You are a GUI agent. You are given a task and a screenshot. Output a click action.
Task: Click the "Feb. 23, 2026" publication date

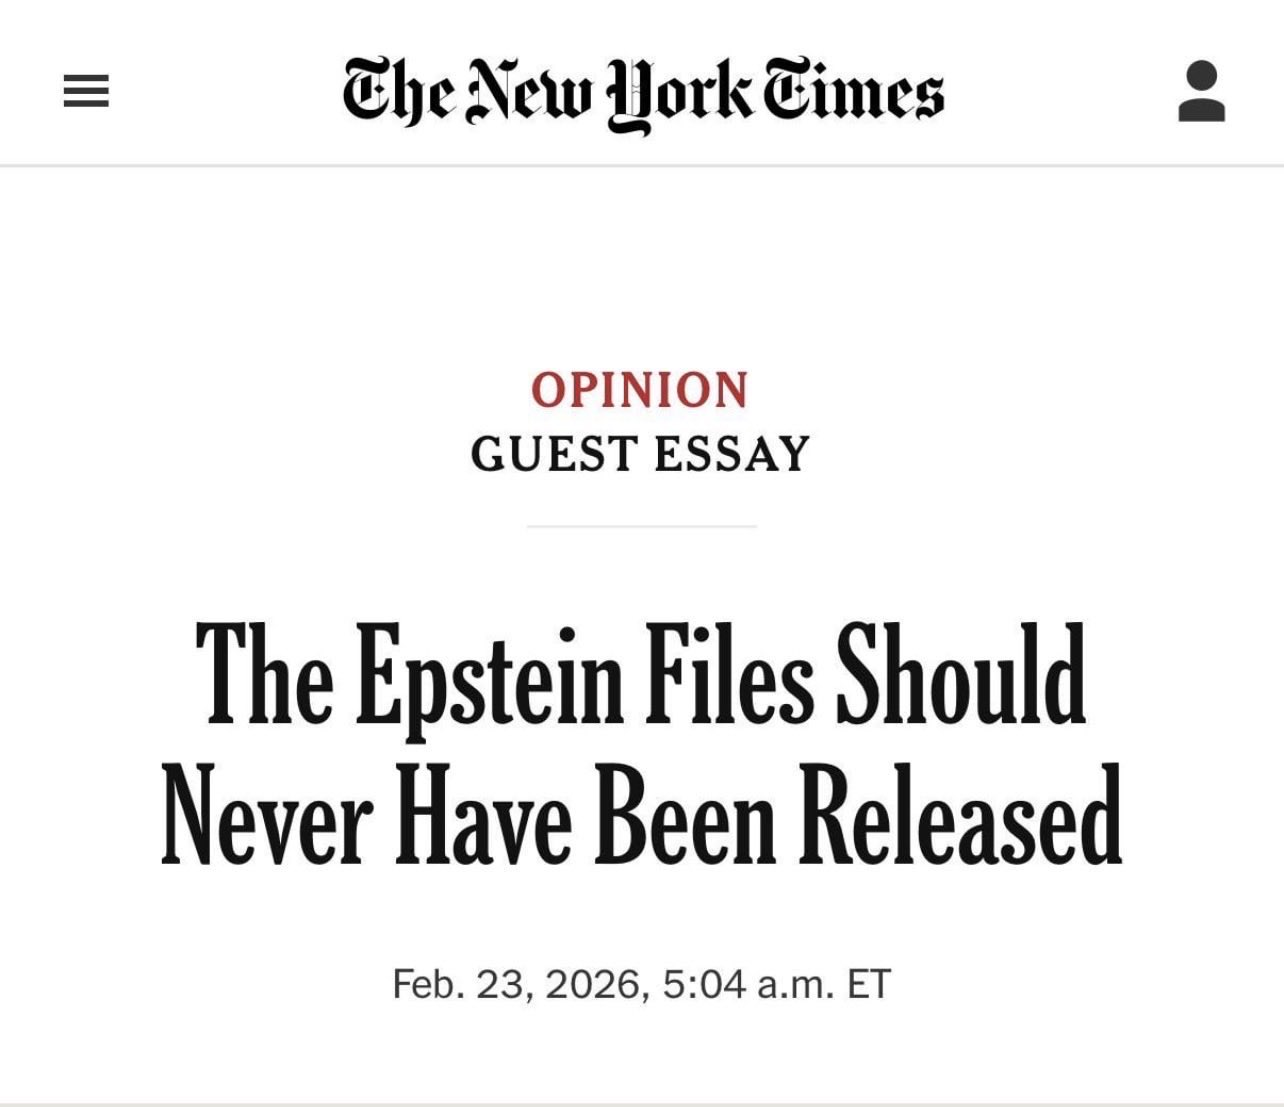[516, 984]
